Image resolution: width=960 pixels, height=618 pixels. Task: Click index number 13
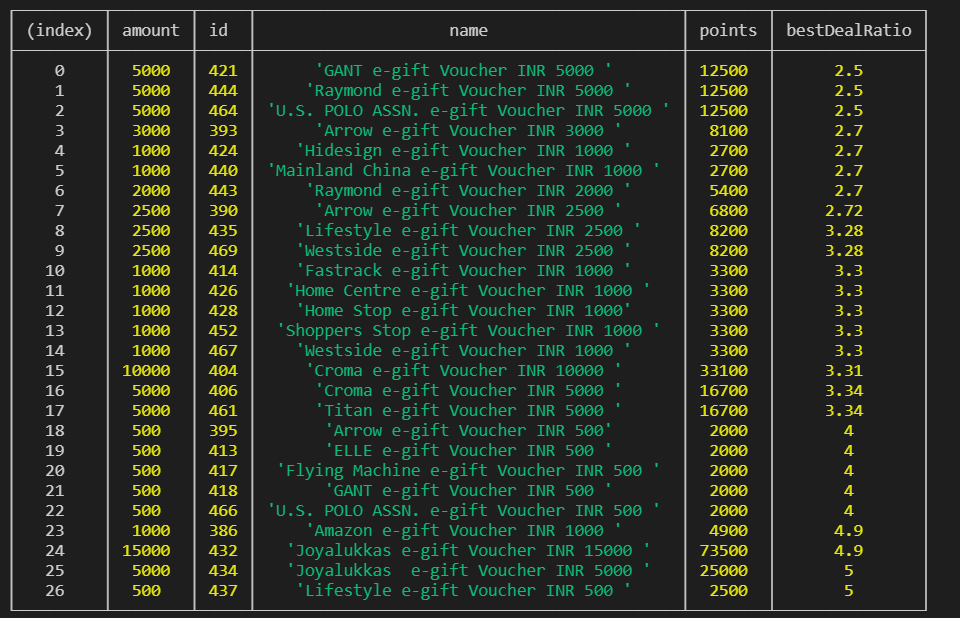(x=54, y=331)
